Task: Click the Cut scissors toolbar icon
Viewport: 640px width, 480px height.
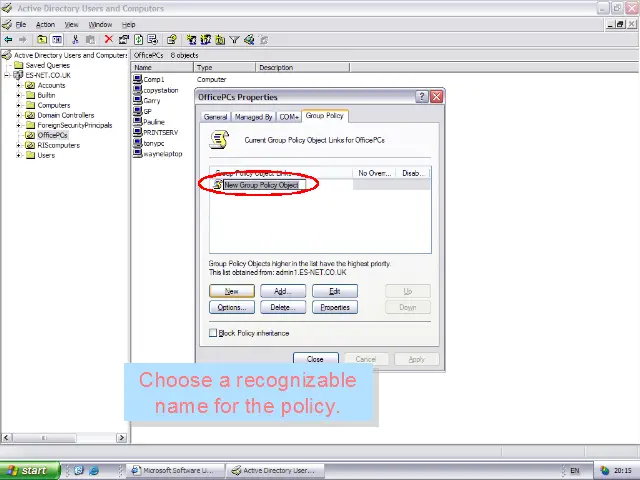Action: [75, 40]
